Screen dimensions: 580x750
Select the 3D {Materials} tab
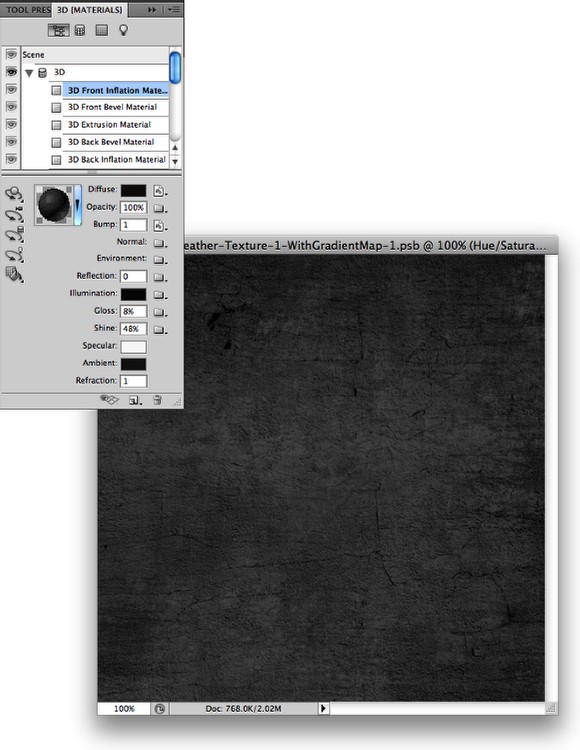(89, 10)
